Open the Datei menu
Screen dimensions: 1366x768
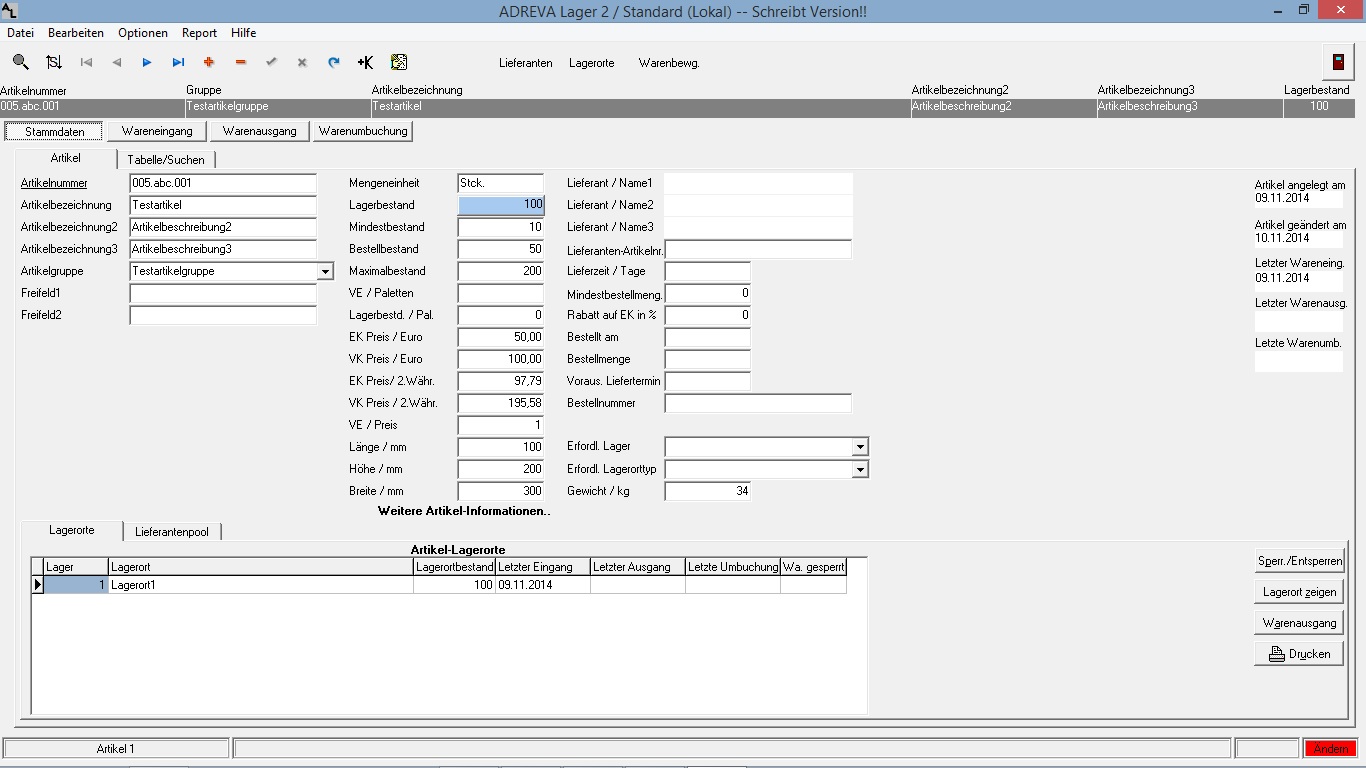(x=20, y=33)
